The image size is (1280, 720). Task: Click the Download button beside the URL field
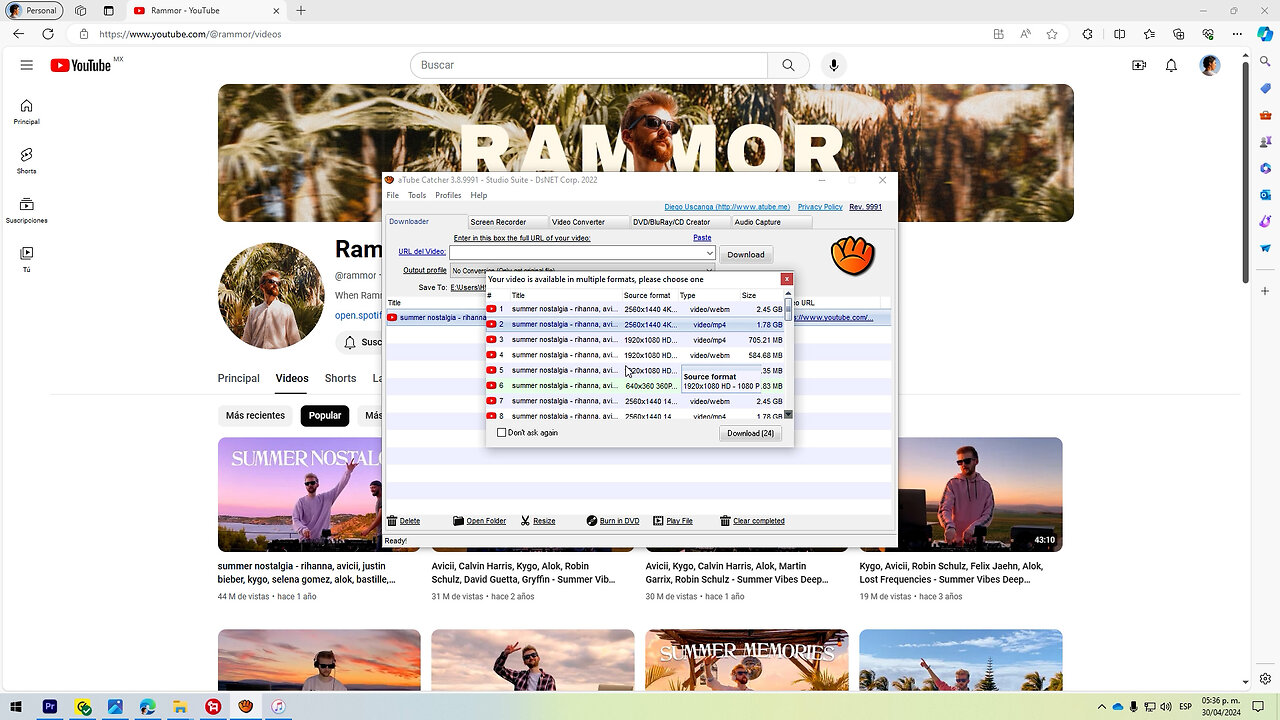(746, 254)
